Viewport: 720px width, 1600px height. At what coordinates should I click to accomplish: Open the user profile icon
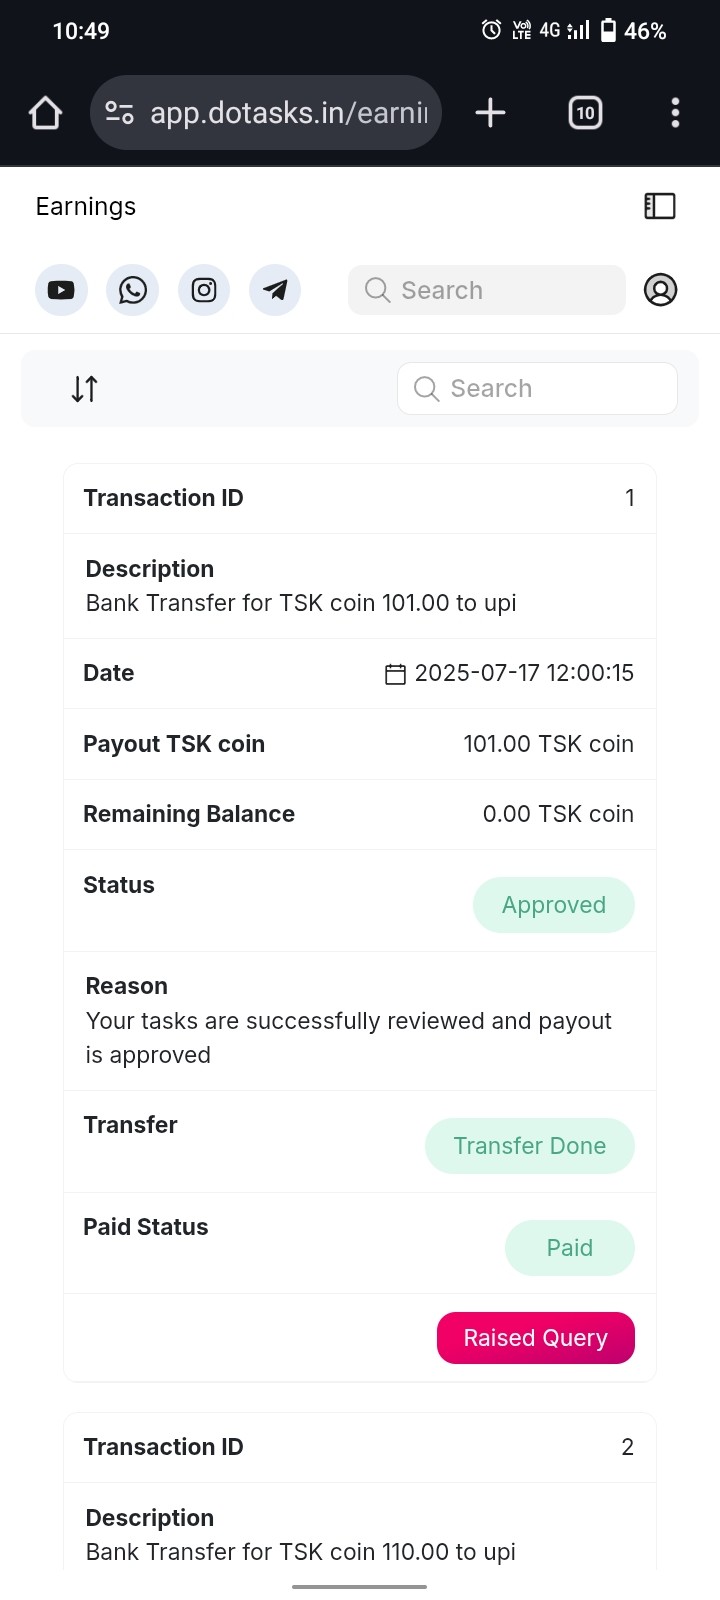(660, 290)
